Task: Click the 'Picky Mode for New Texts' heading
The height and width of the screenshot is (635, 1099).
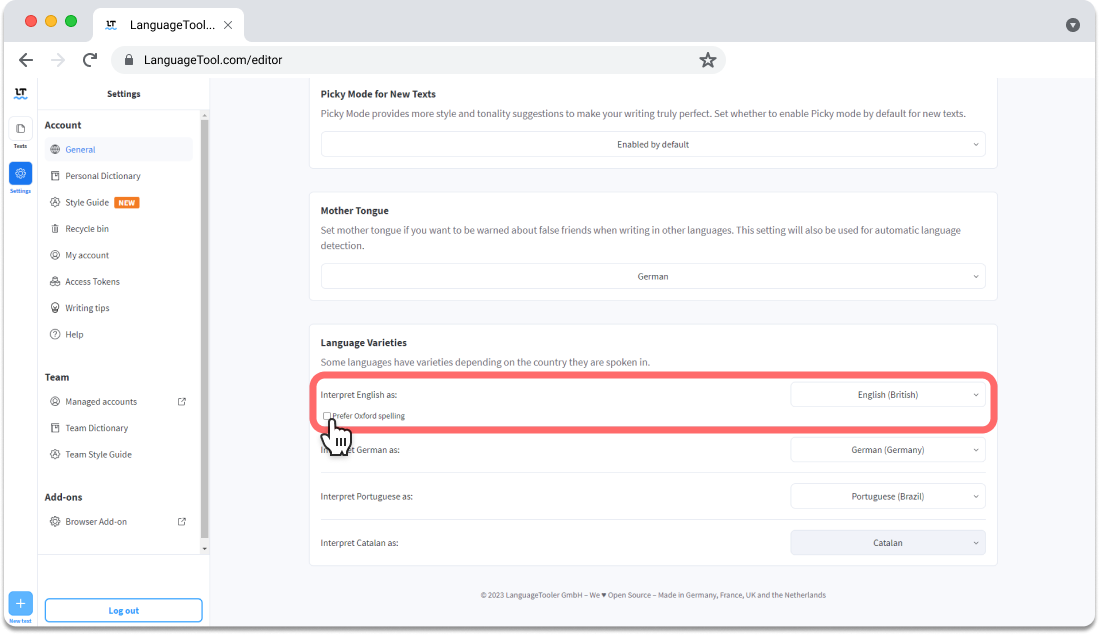Action: [378, 94]
